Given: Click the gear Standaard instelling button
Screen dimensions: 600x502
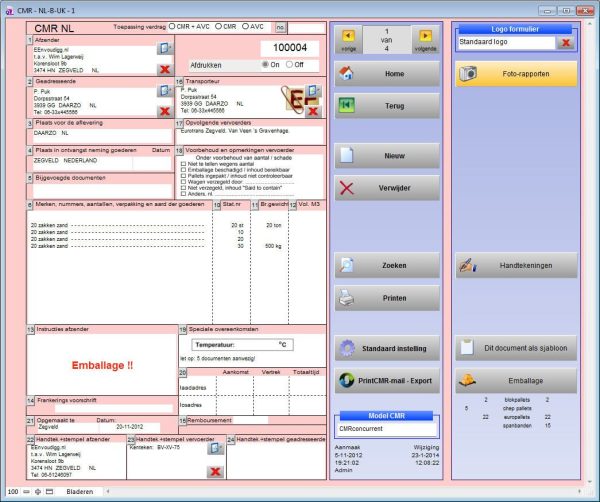Looking at the screenshot, I should point(387,348).
